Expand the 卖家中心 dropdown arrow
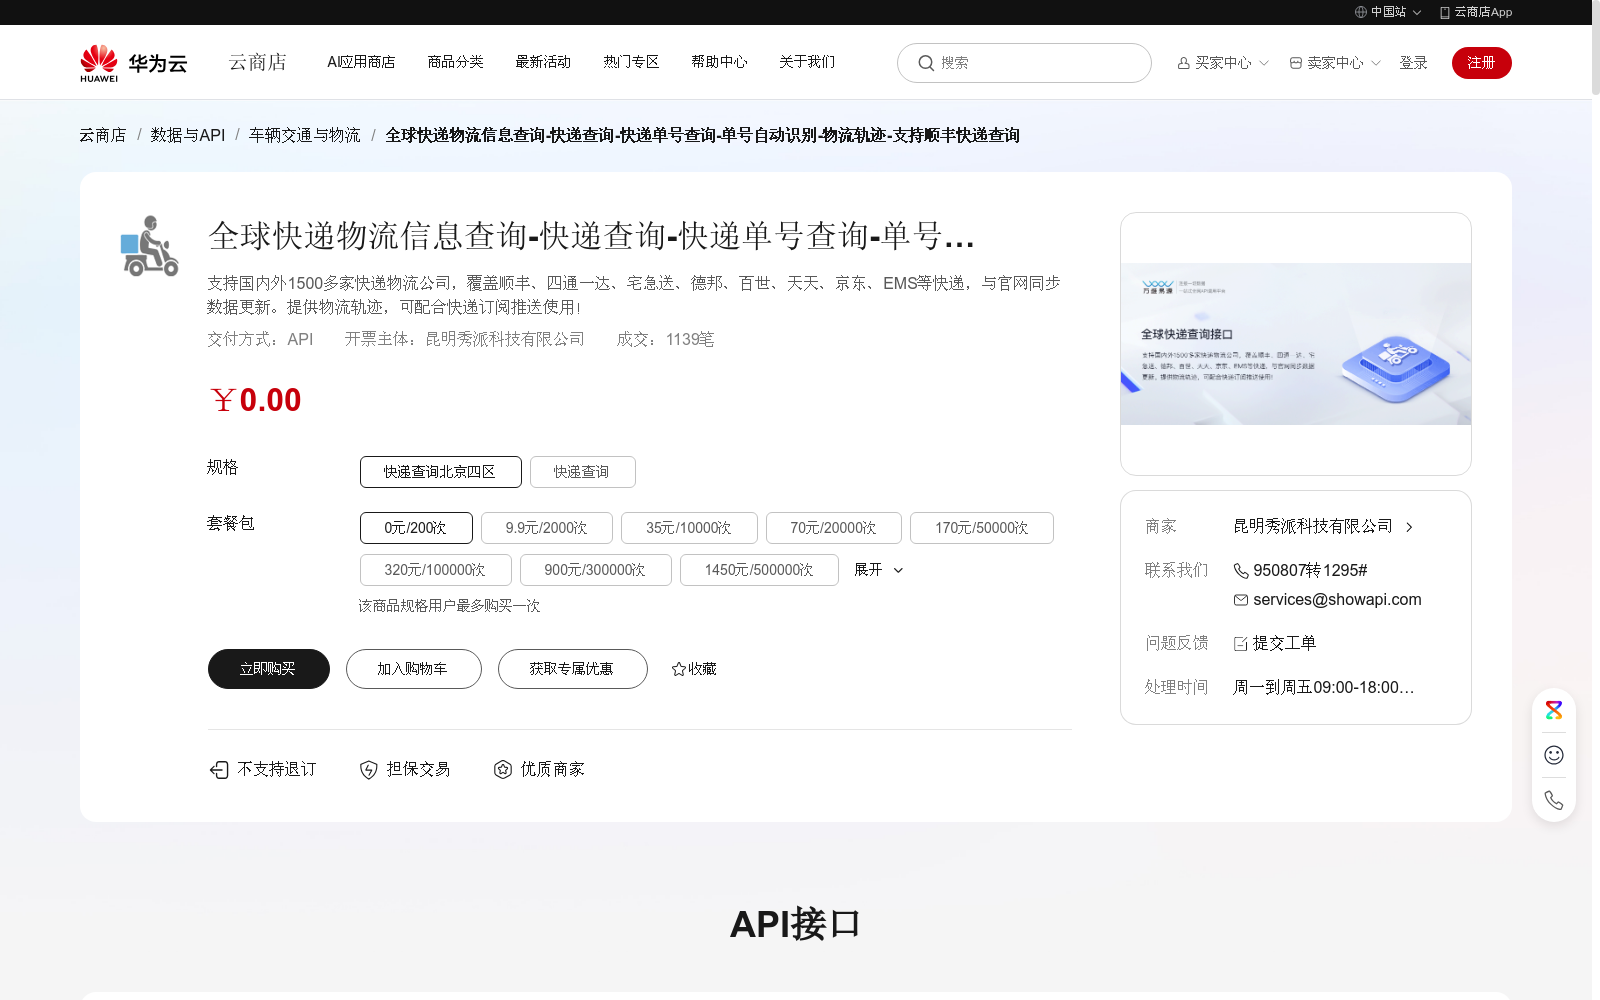The width and height of the screenshot is (1600, 1000). click(1376, 63)
